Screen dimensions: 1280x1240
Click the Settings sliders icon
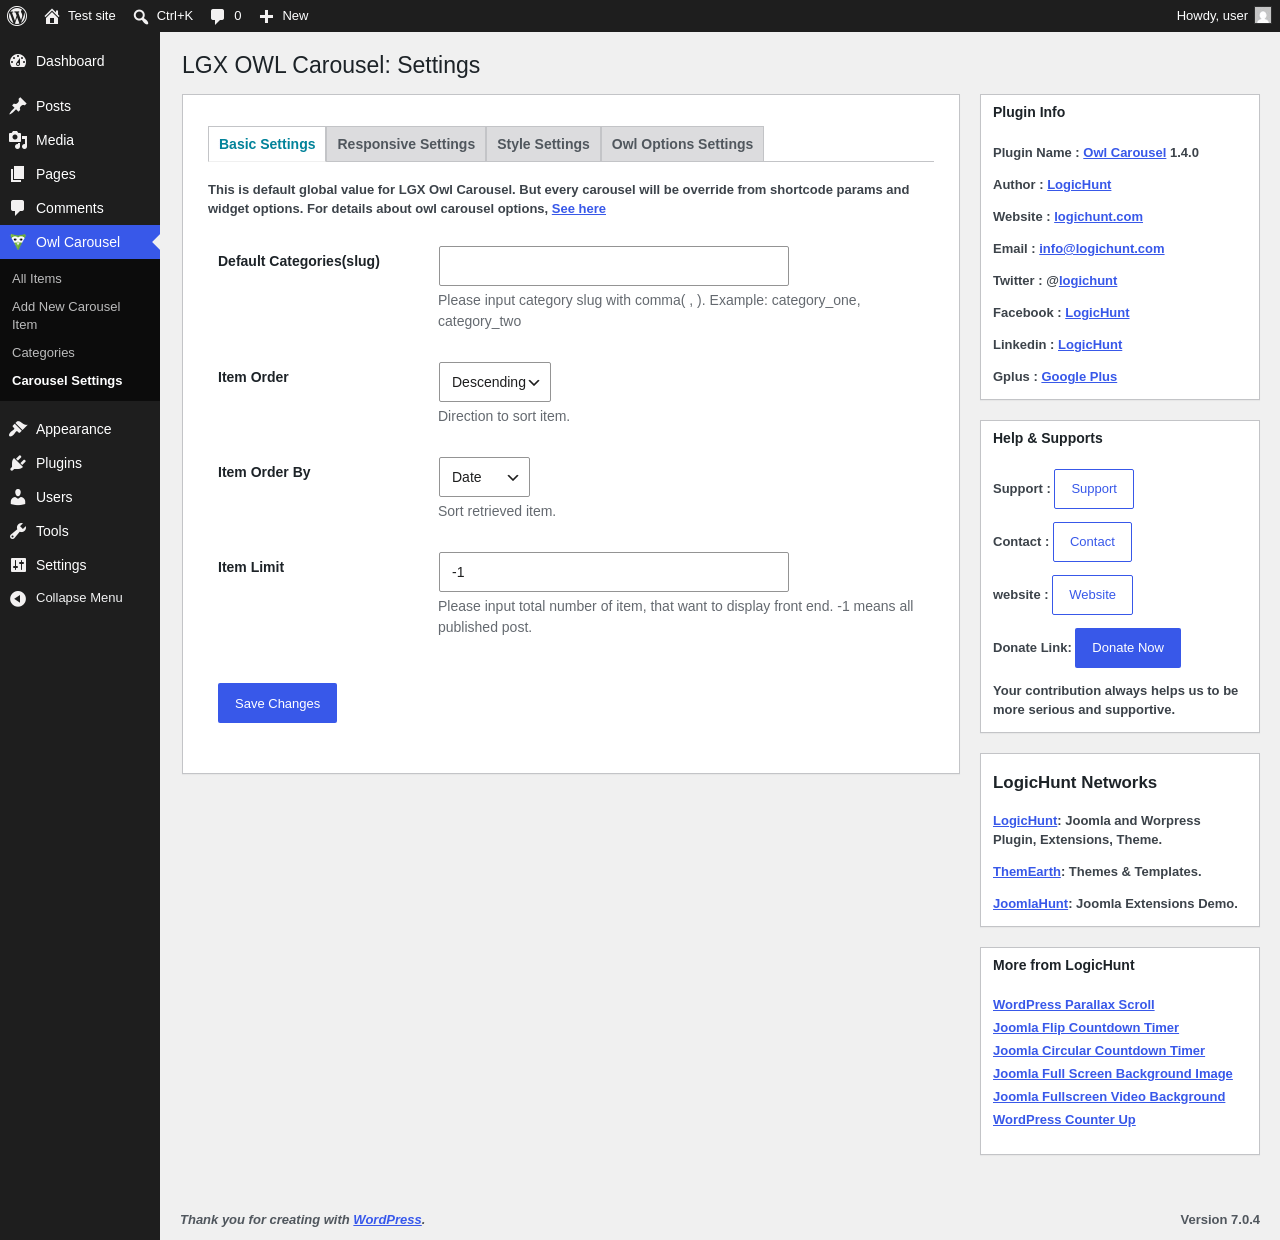point(18,565)
